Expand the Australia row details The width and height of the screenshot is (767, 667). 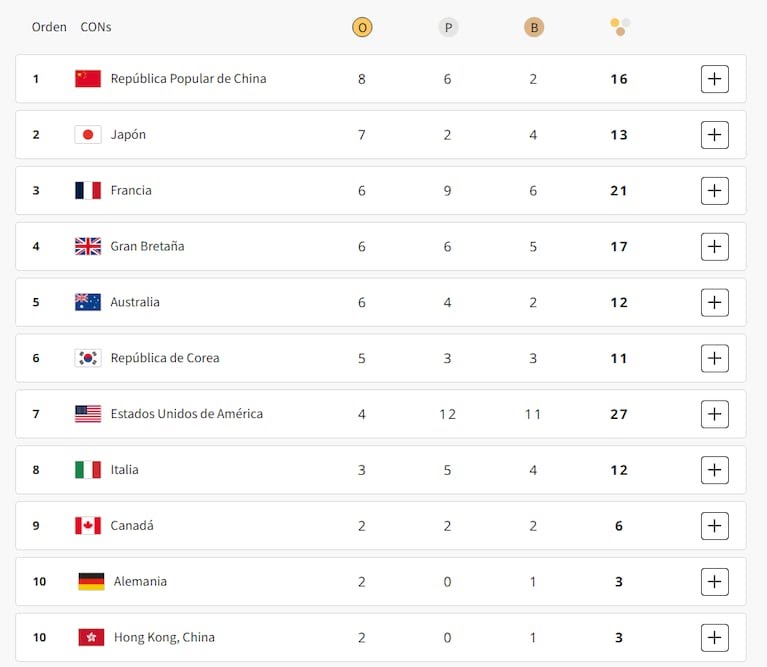click(714, 302)
